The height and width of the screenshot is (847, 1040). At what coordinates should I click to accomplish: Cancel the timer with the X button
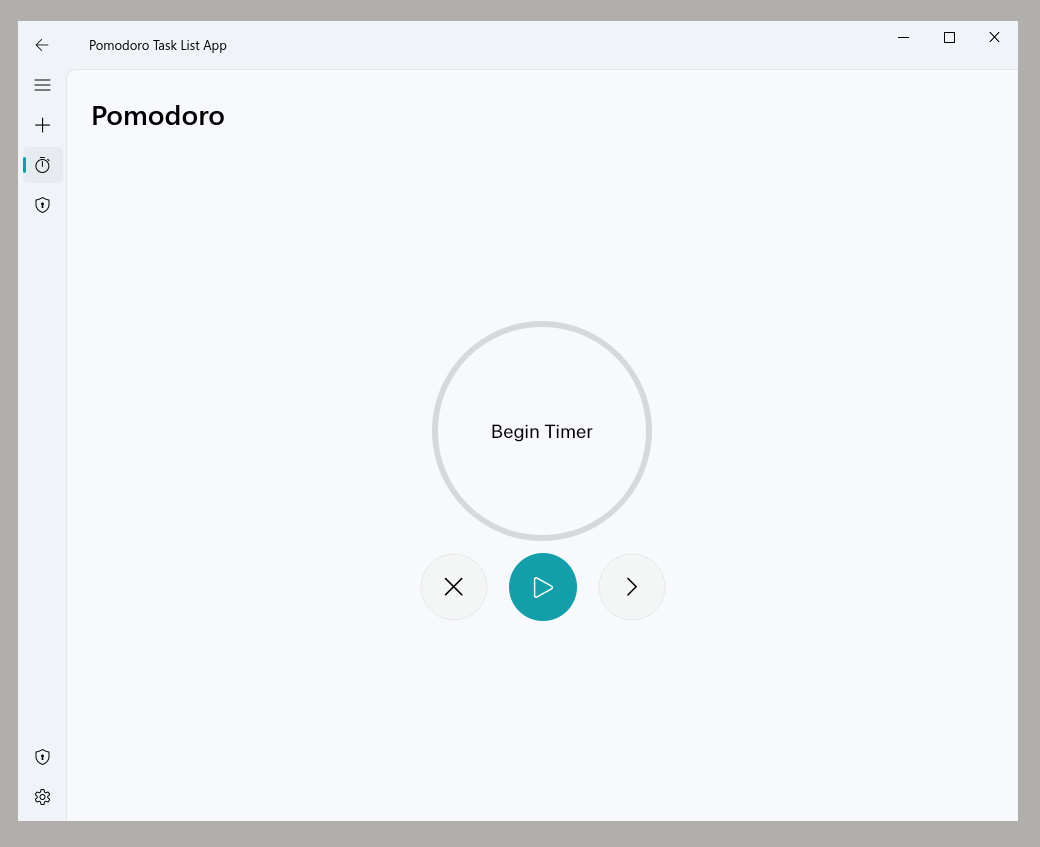coord(454,587)
